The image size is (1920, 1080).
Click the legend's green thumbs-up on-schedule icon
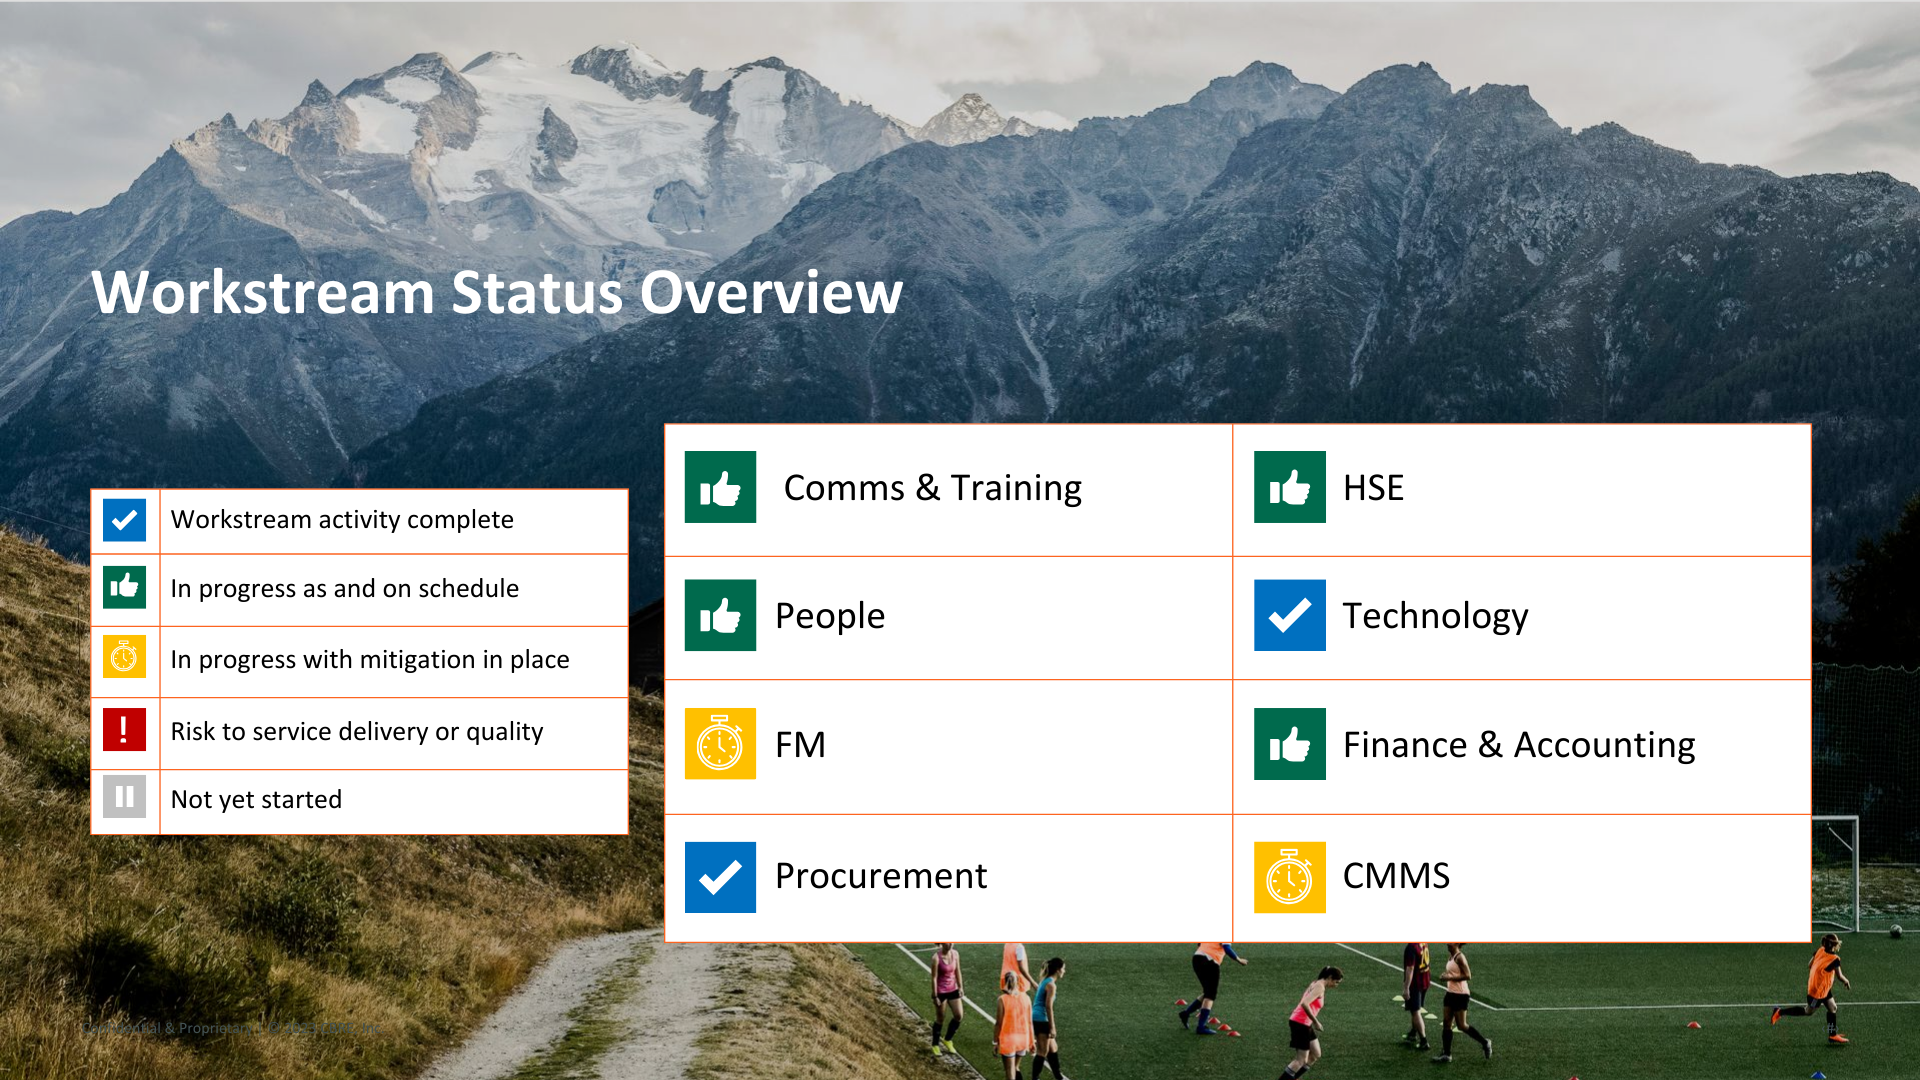pyautogui.click(x=124, y=587)
